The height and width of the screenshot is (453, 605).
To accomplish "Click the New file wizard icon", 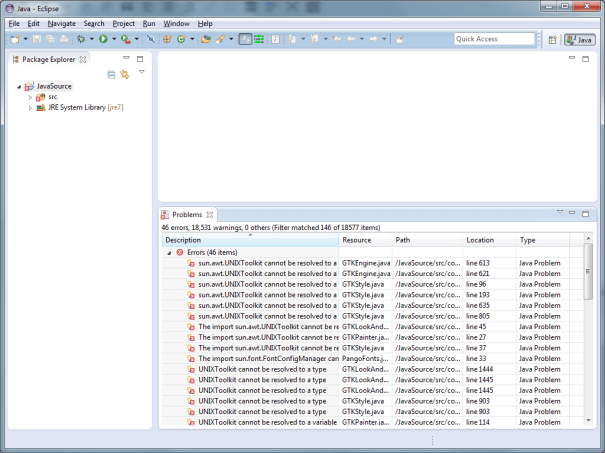I will click(x=15, y=39).
